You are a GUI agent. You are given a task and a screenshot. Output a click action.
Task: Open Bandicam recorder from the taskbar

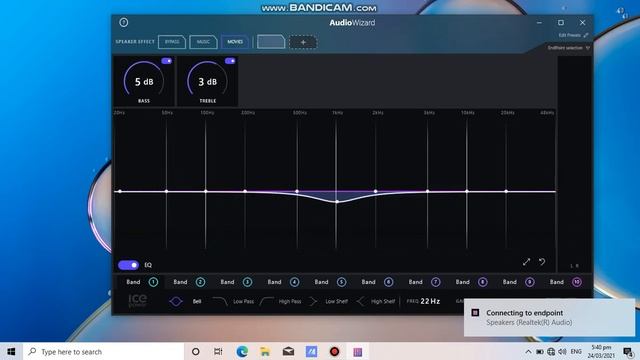(x=334, y=351)
